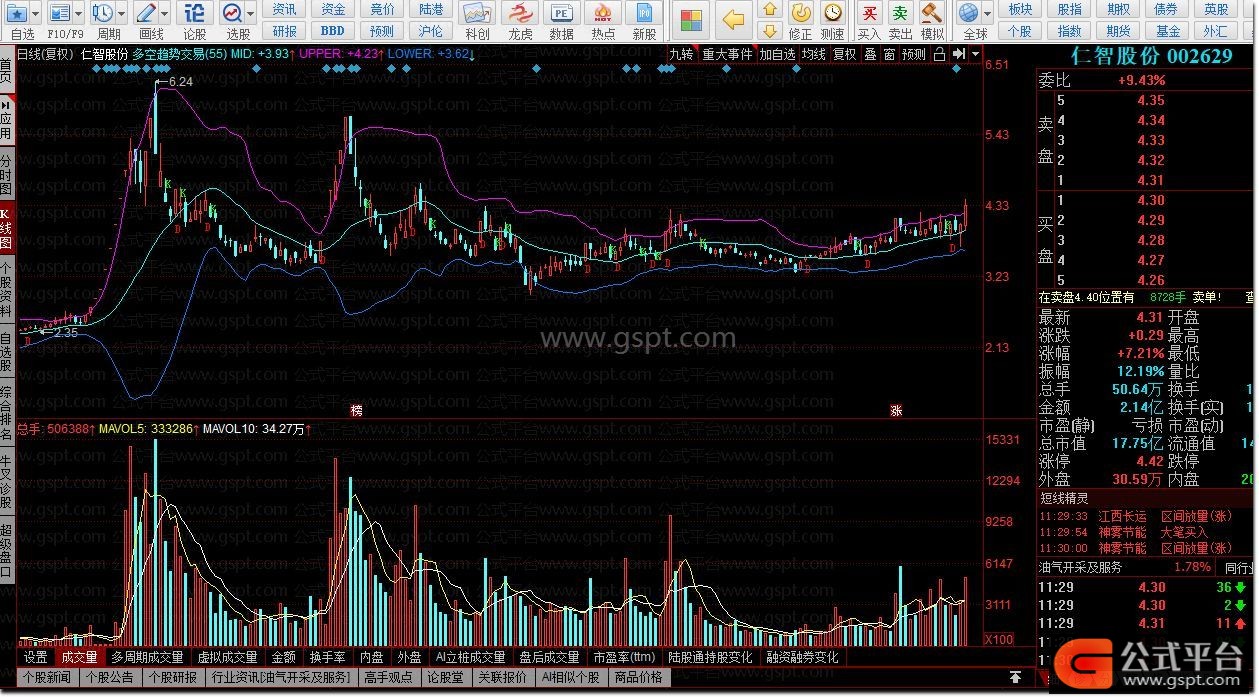Click the collapse-up arrow in bottom bar
Image resolution: width=1259 pixels, height=697 pixels.
coord(1015,677)
